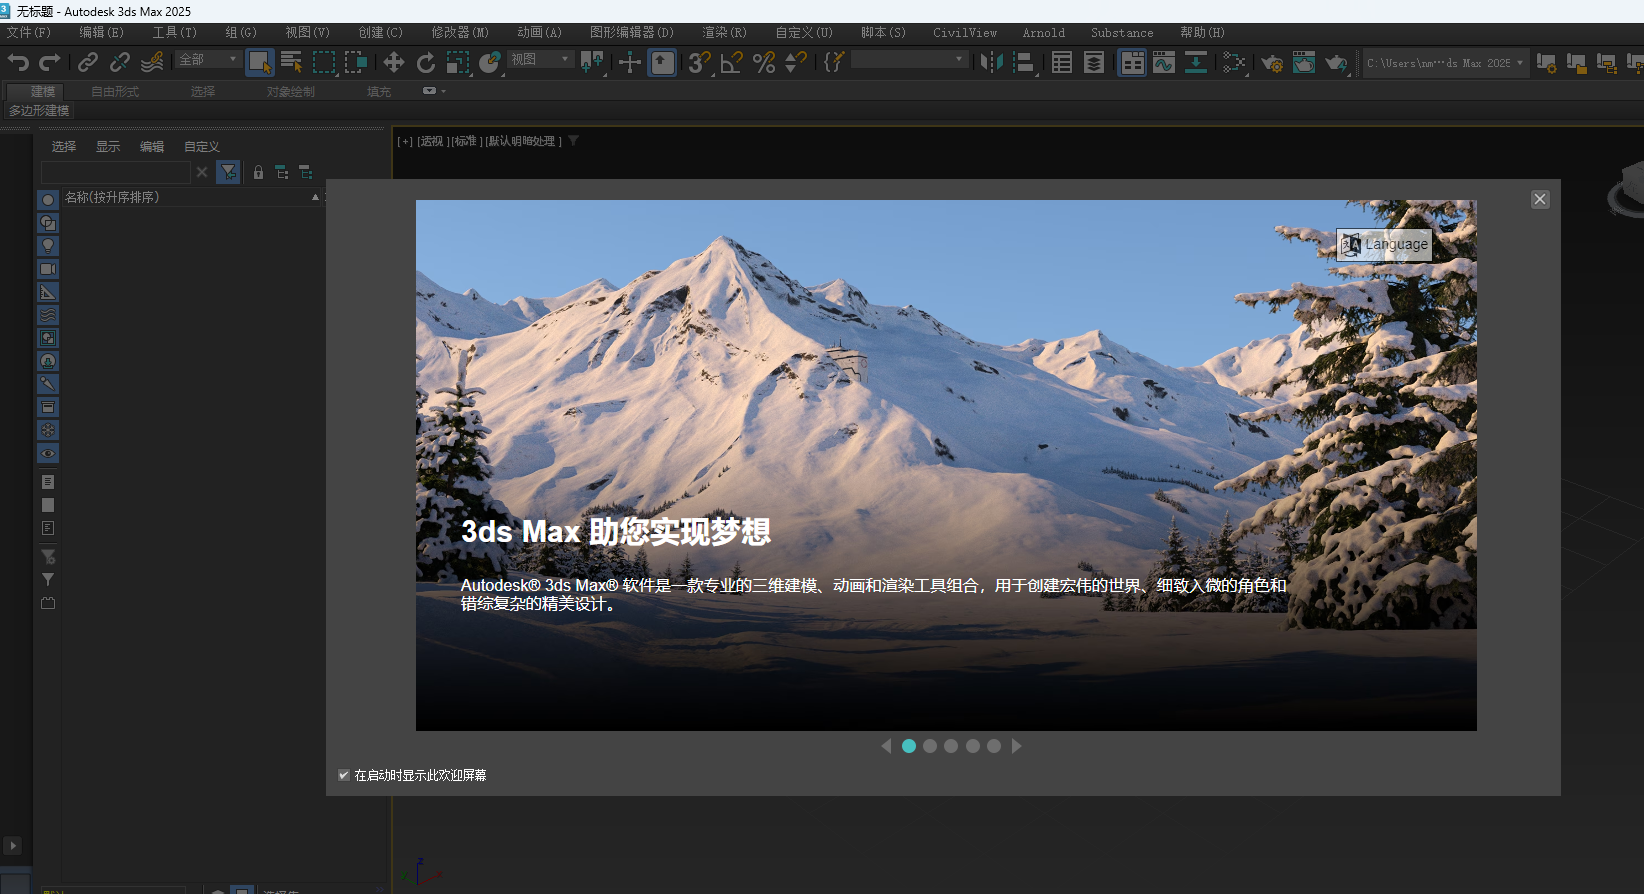Switch to the 对象绘制 ribbon tab
Viewport: 1644px width, 894px height.
pos(290,91)
